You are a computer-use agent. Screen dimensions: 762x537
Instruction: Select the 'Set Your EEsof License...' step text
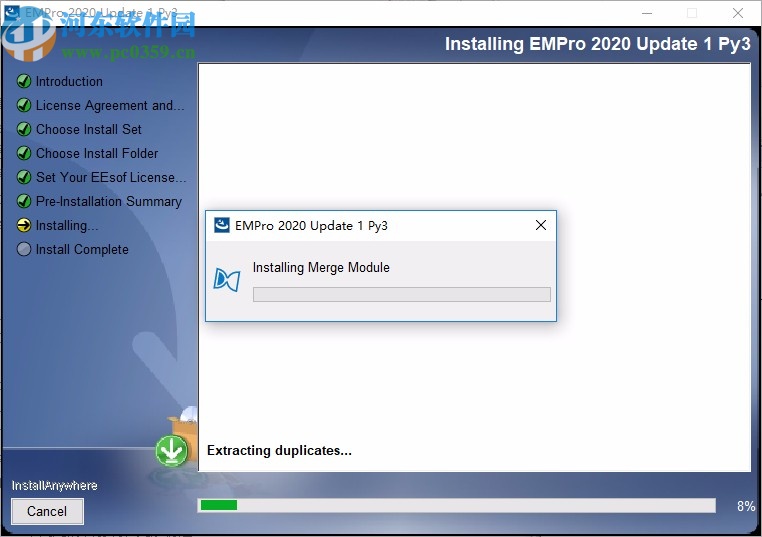(x=111, y=177)
